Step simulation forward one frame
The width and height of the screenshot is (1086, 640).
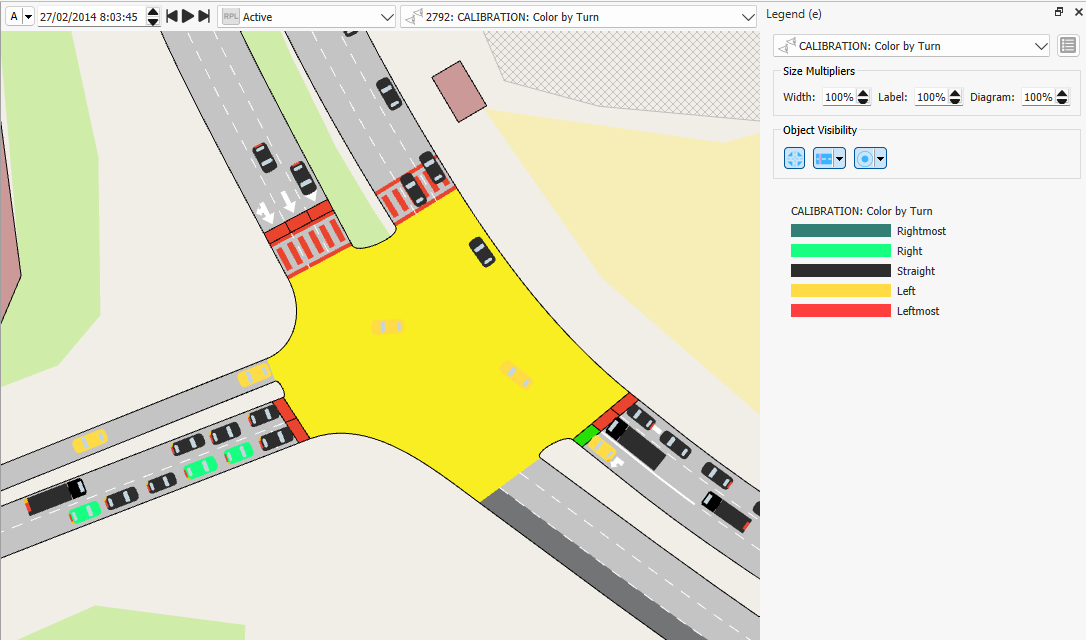[x=204, y=16]
